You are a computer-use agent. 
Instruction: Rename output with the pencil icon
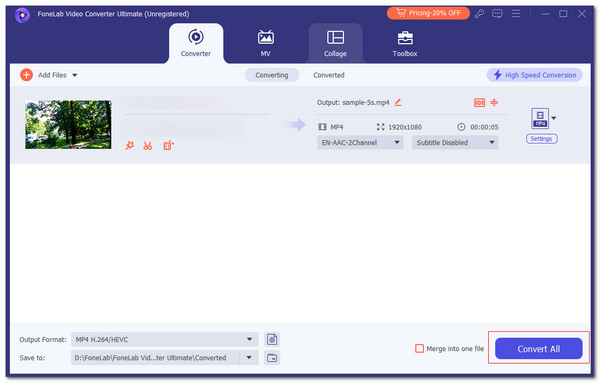coord(398,102)
